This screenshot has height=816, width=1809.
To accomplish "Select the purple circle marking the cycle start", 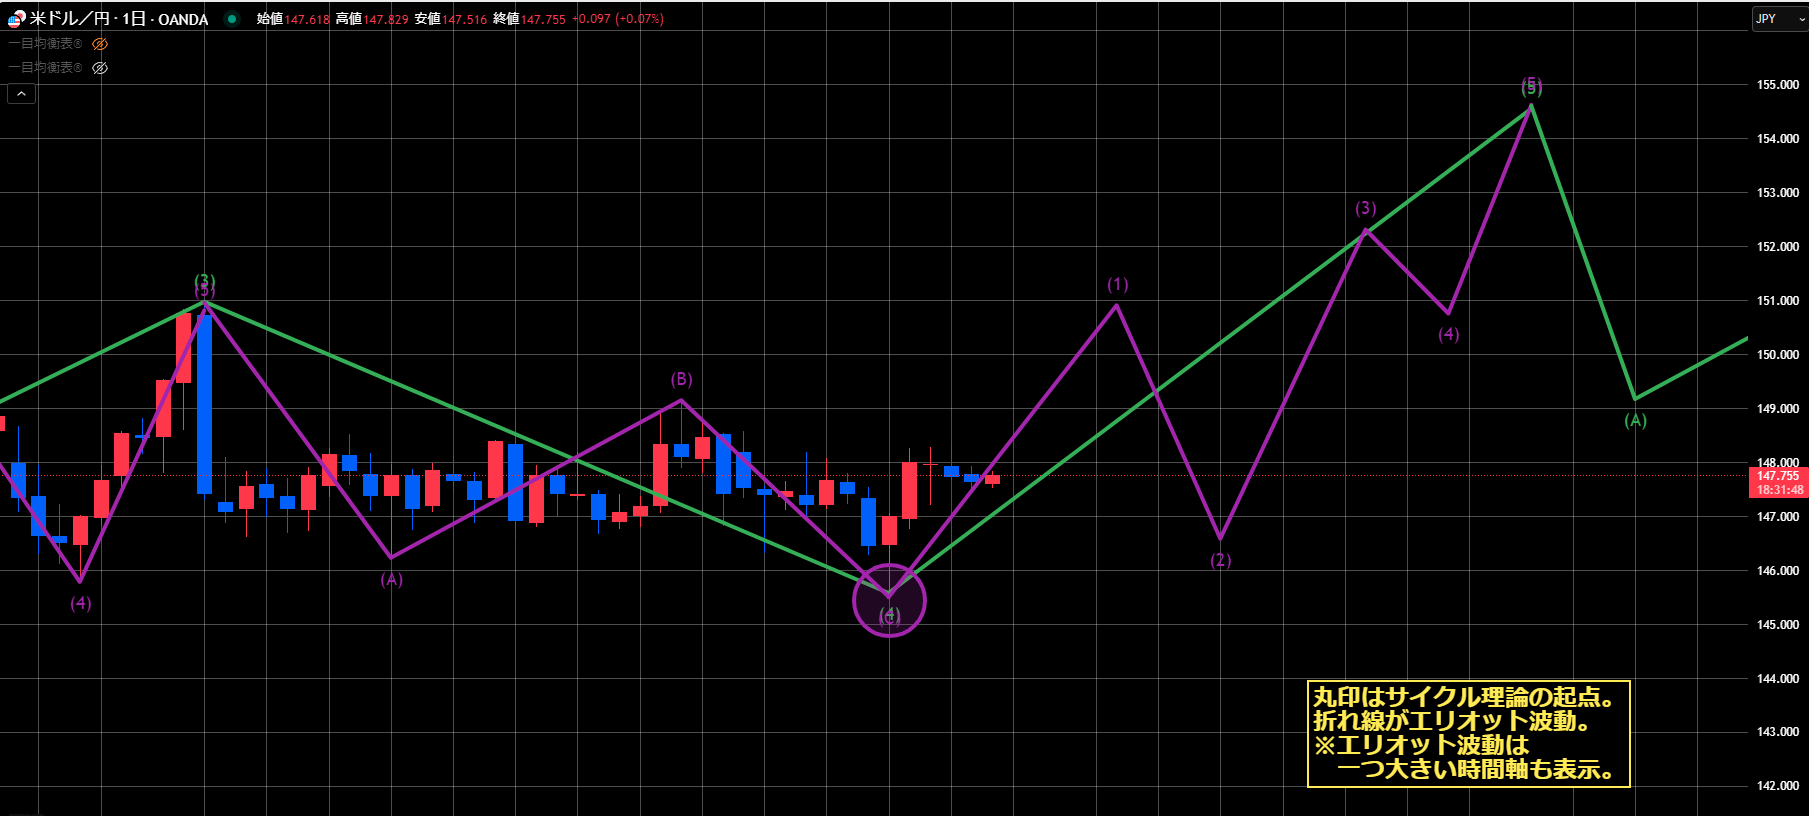I will coord(889,601).
